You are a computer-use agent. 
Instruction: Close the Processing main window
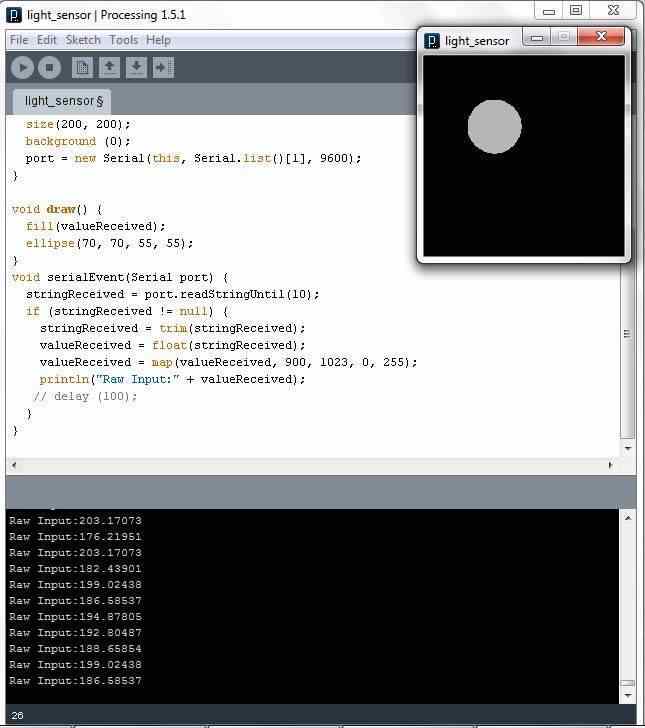tap(613, 10)
